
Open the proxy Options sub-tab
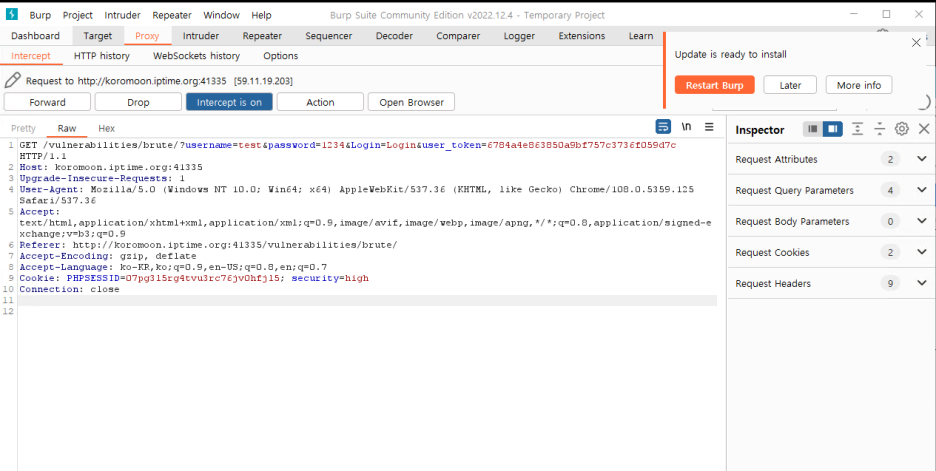[x=281, y=56]
